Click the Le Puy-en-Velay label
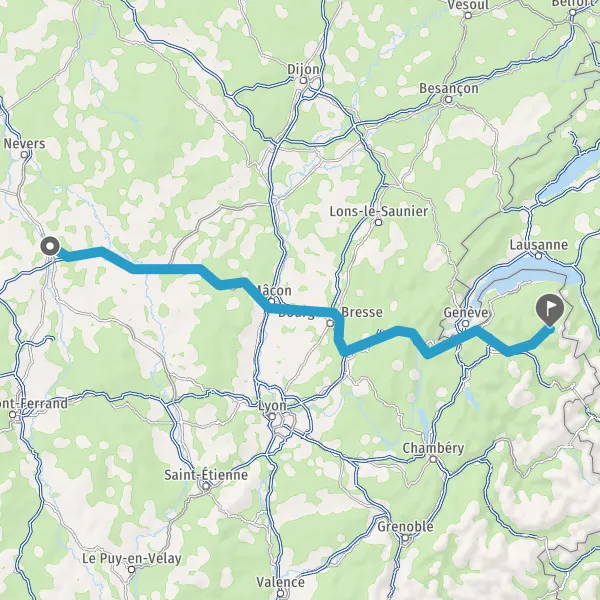Image resolution: width=600 pixels, height=600 pixels. pyautogui.click(x=132, y=558)
